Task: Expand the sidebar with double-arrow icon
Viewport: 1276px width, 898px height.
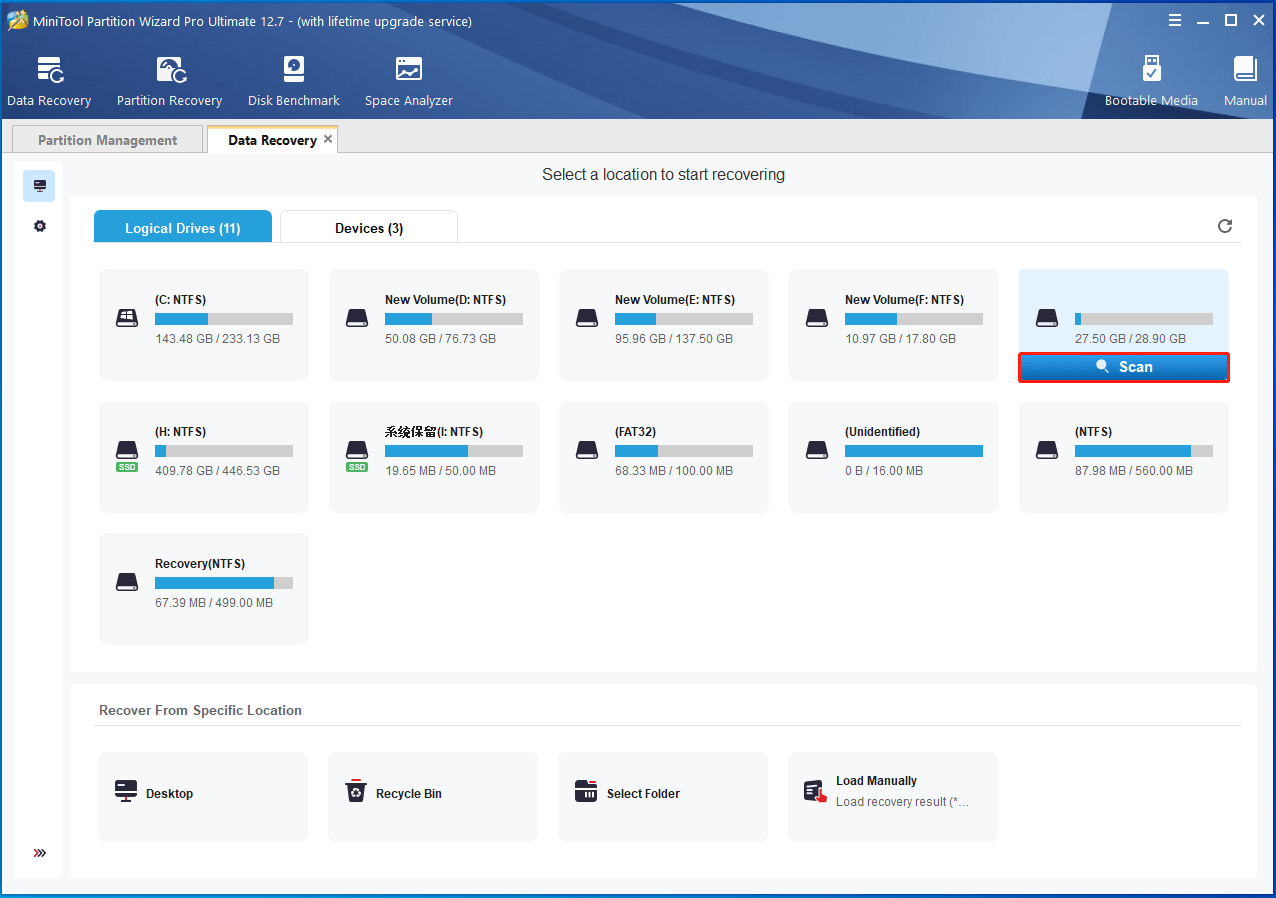Action: (40, 853)
